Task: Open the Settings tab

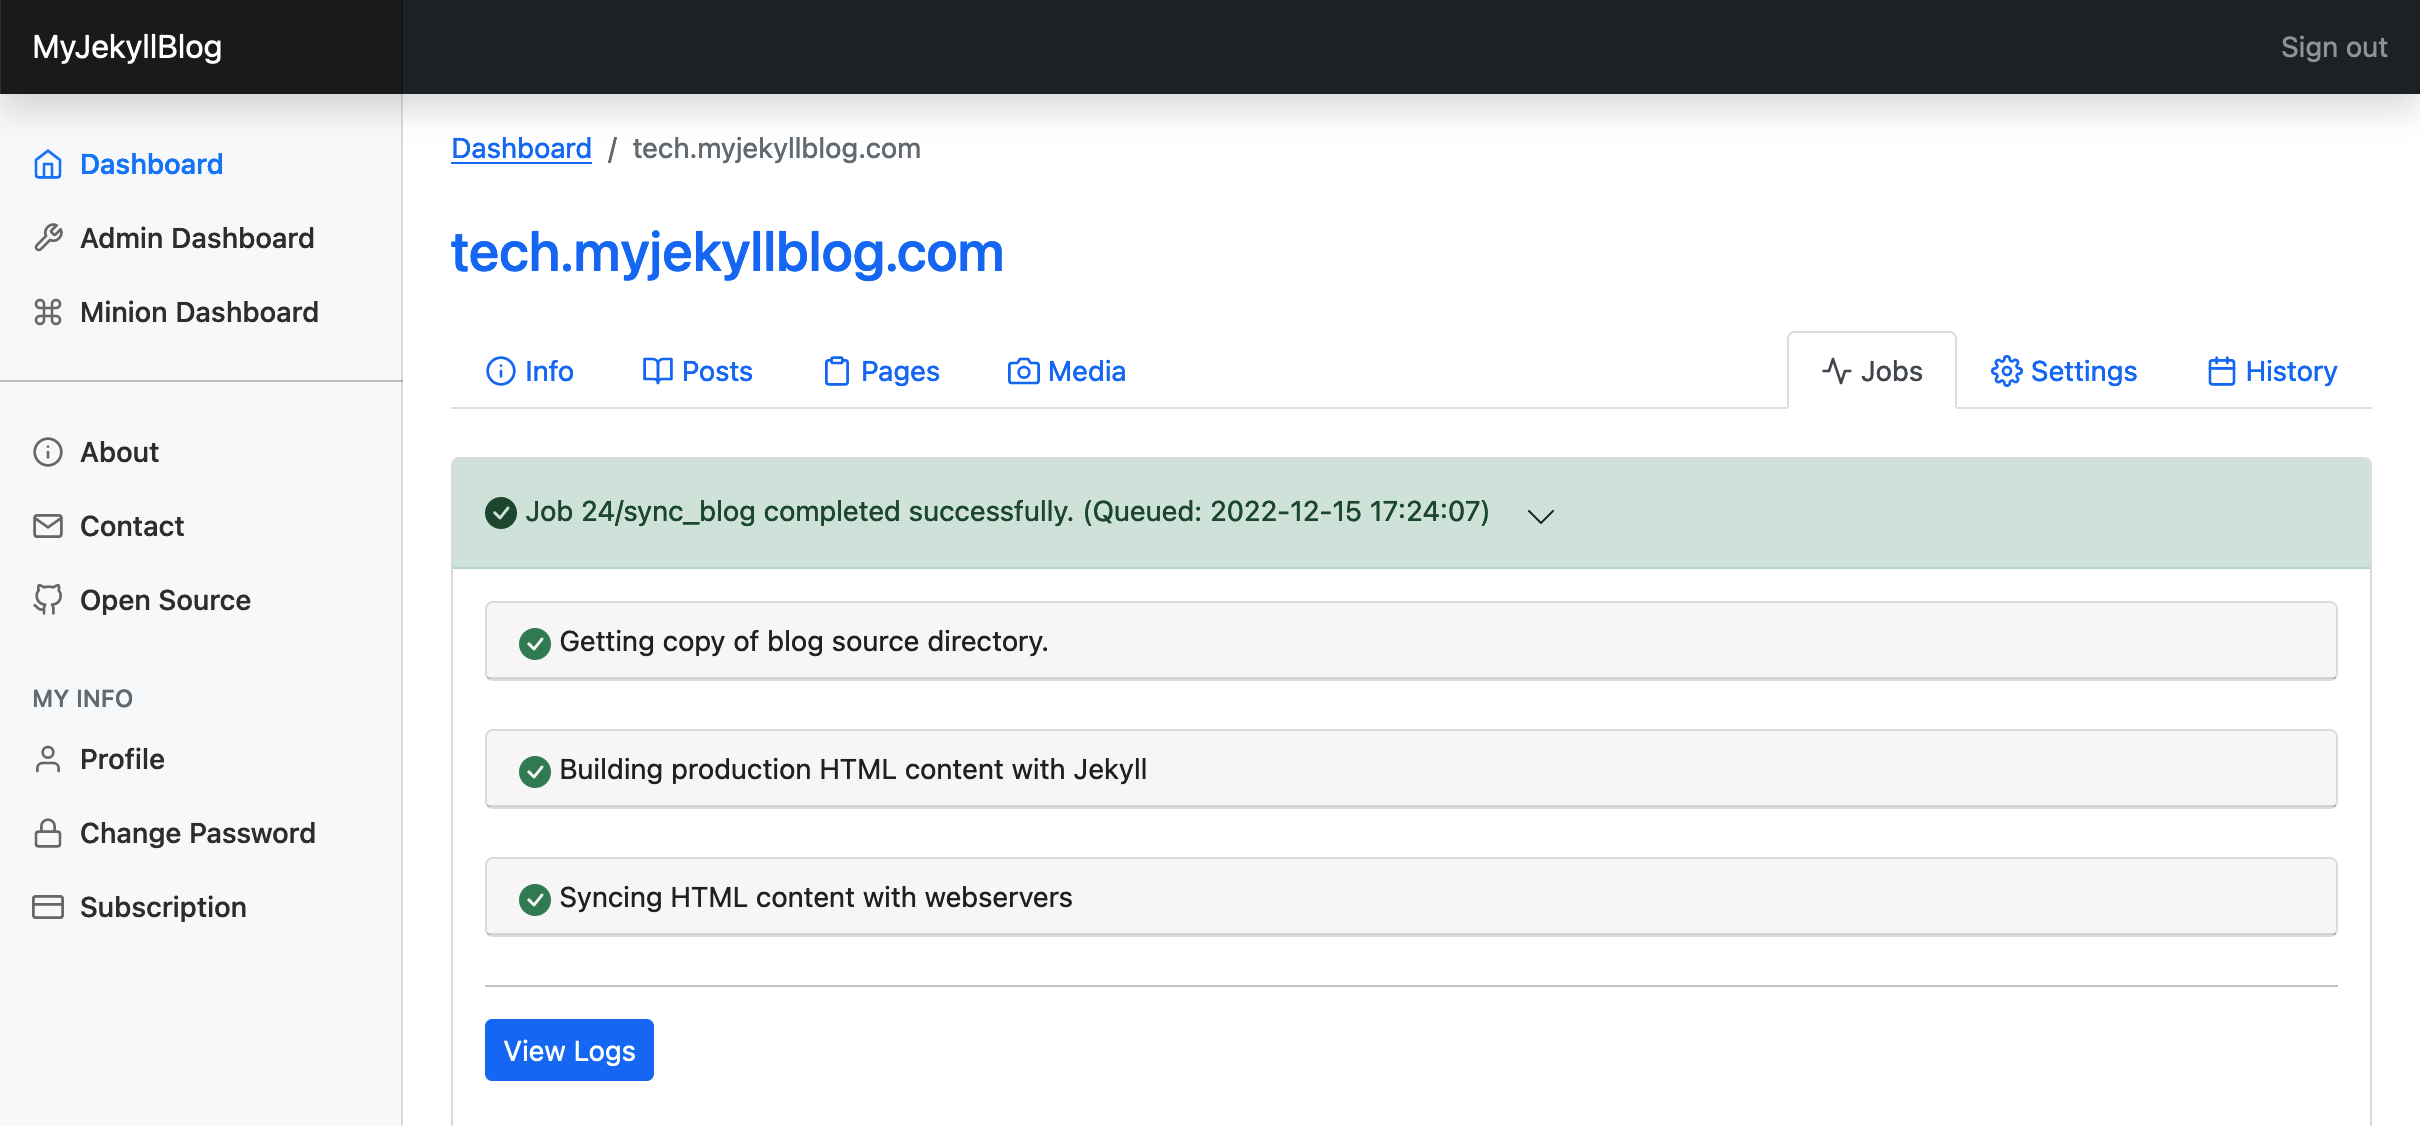Action: click(x=2064, y=371)
